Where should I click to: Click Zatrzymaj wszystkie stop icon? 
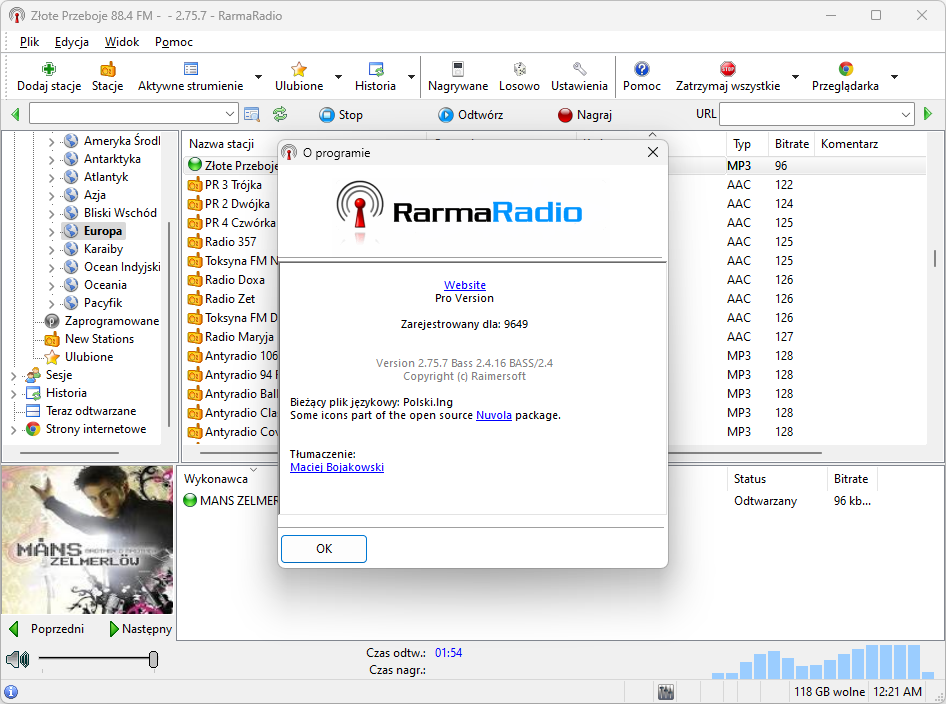728,69
